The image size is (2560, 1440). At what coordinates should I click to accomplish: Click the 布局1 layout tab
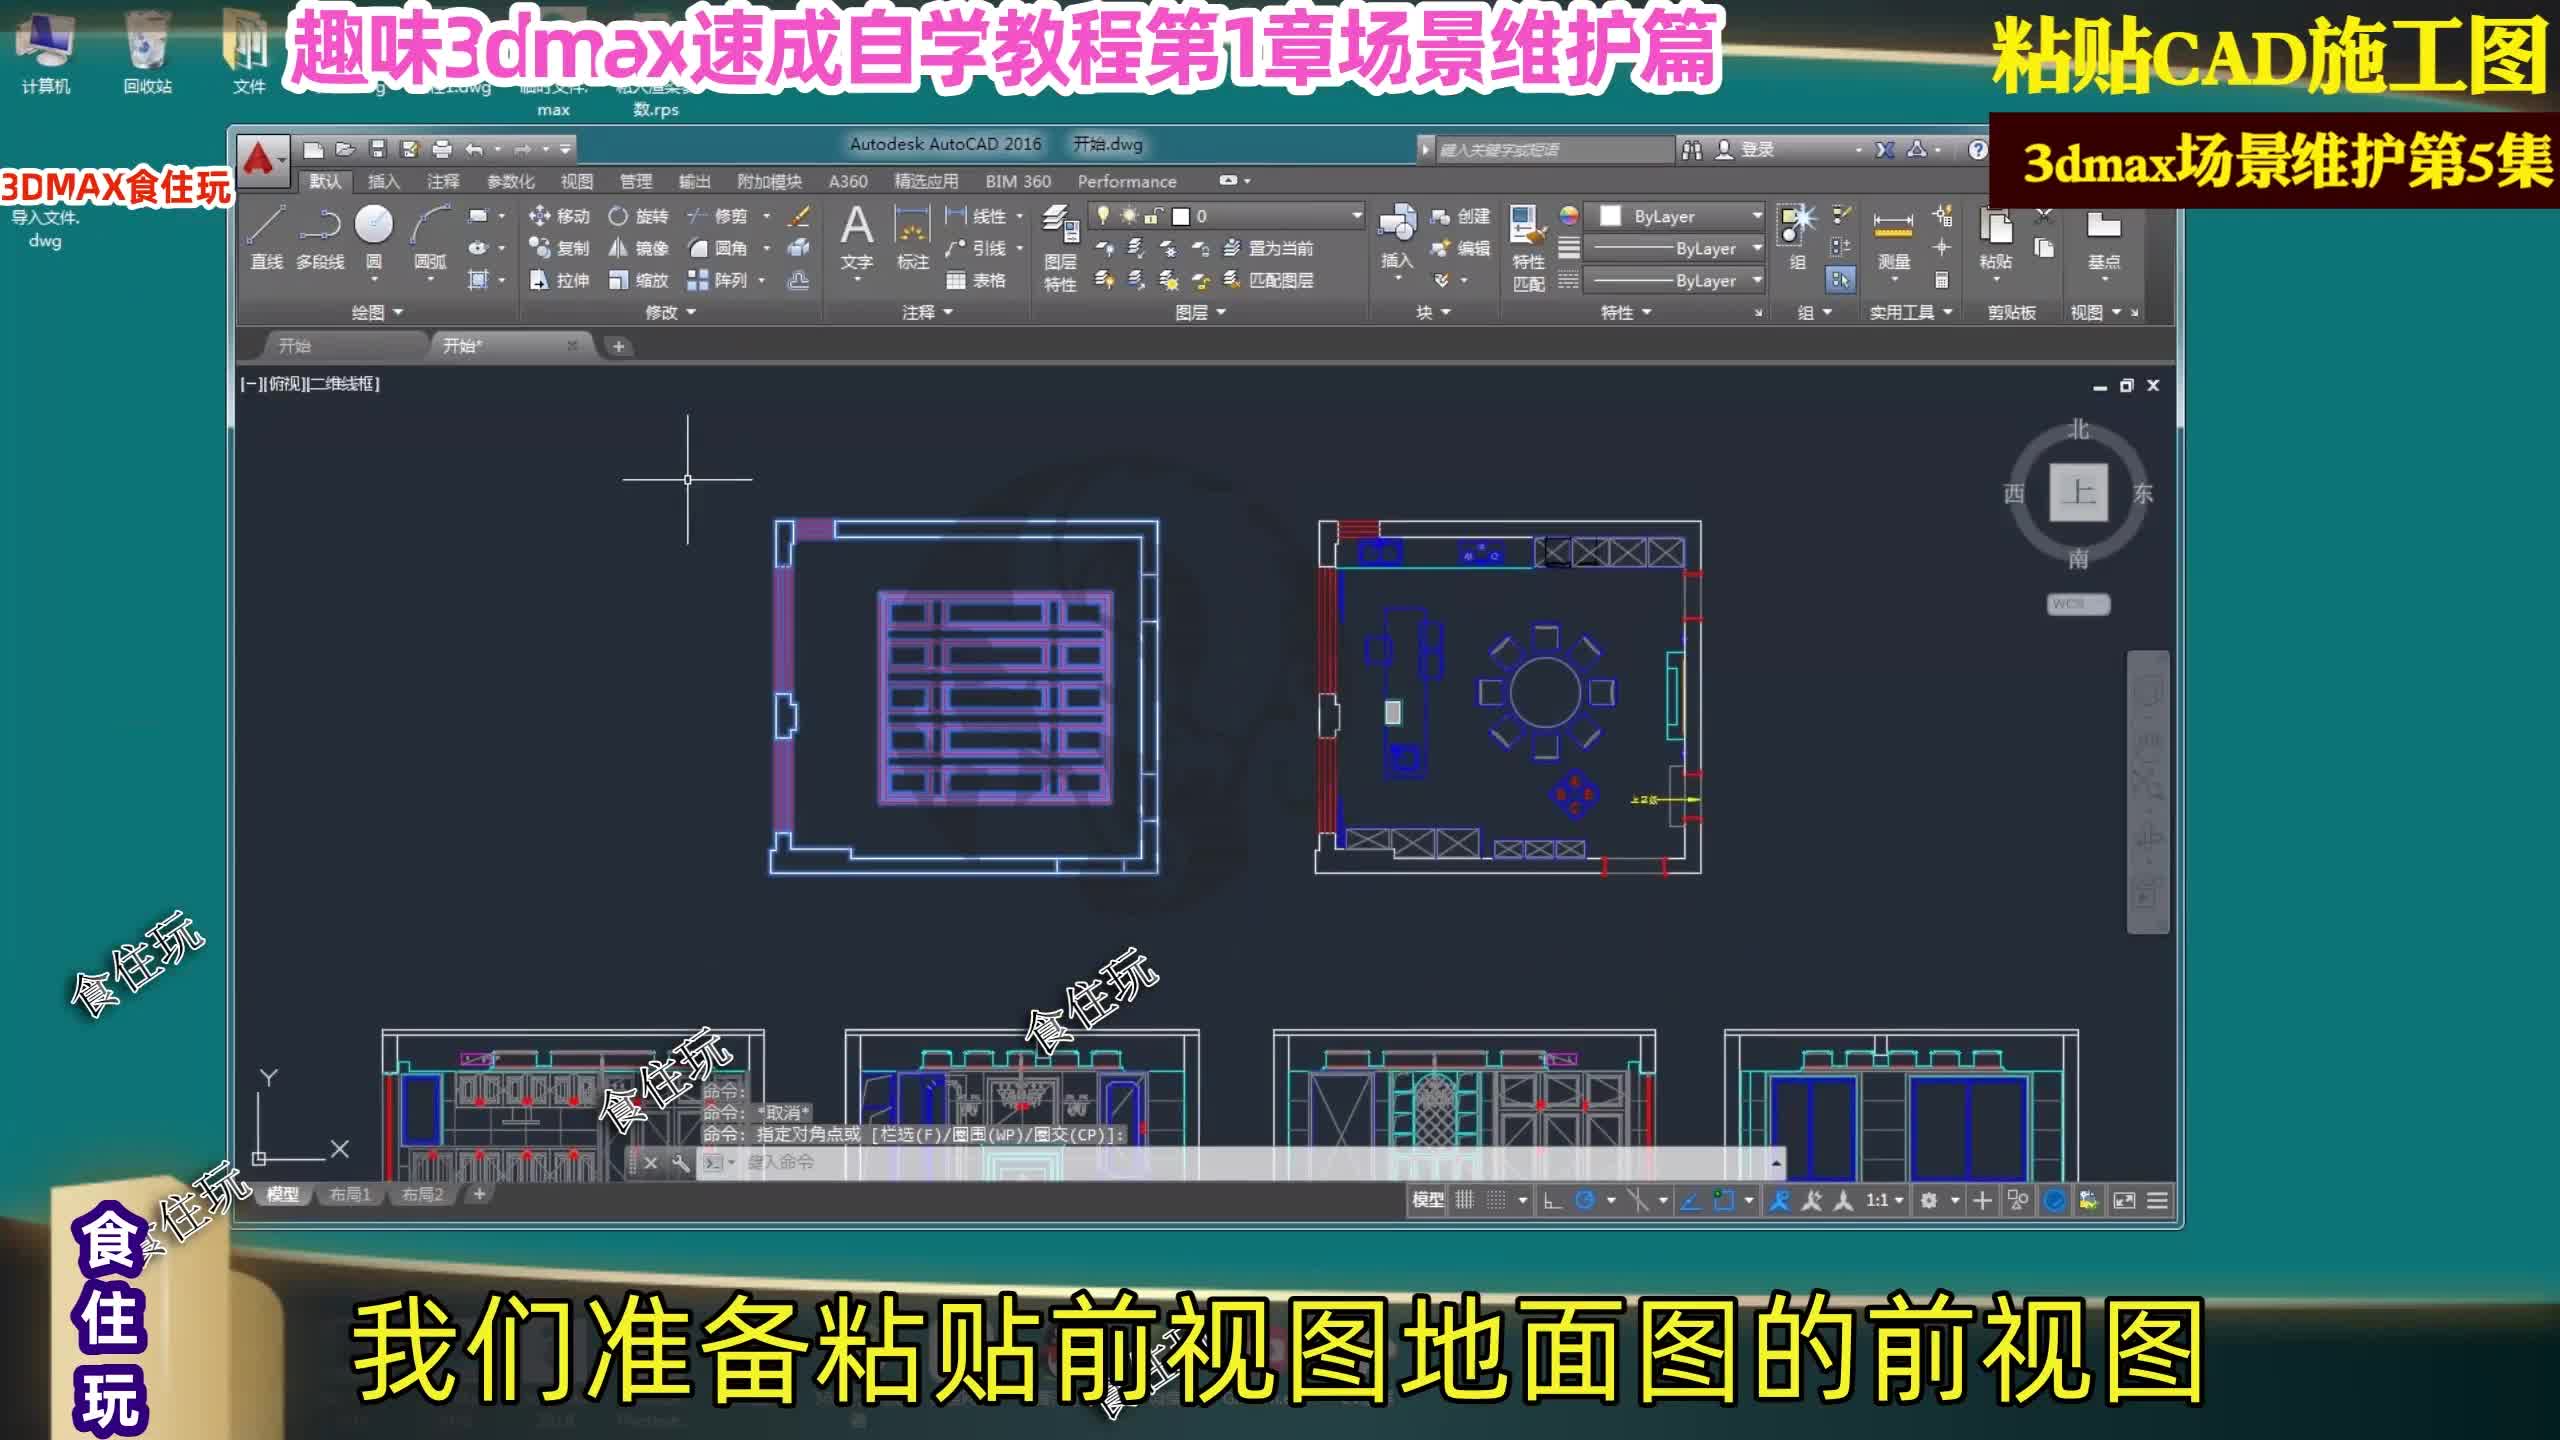(351, 1194)
